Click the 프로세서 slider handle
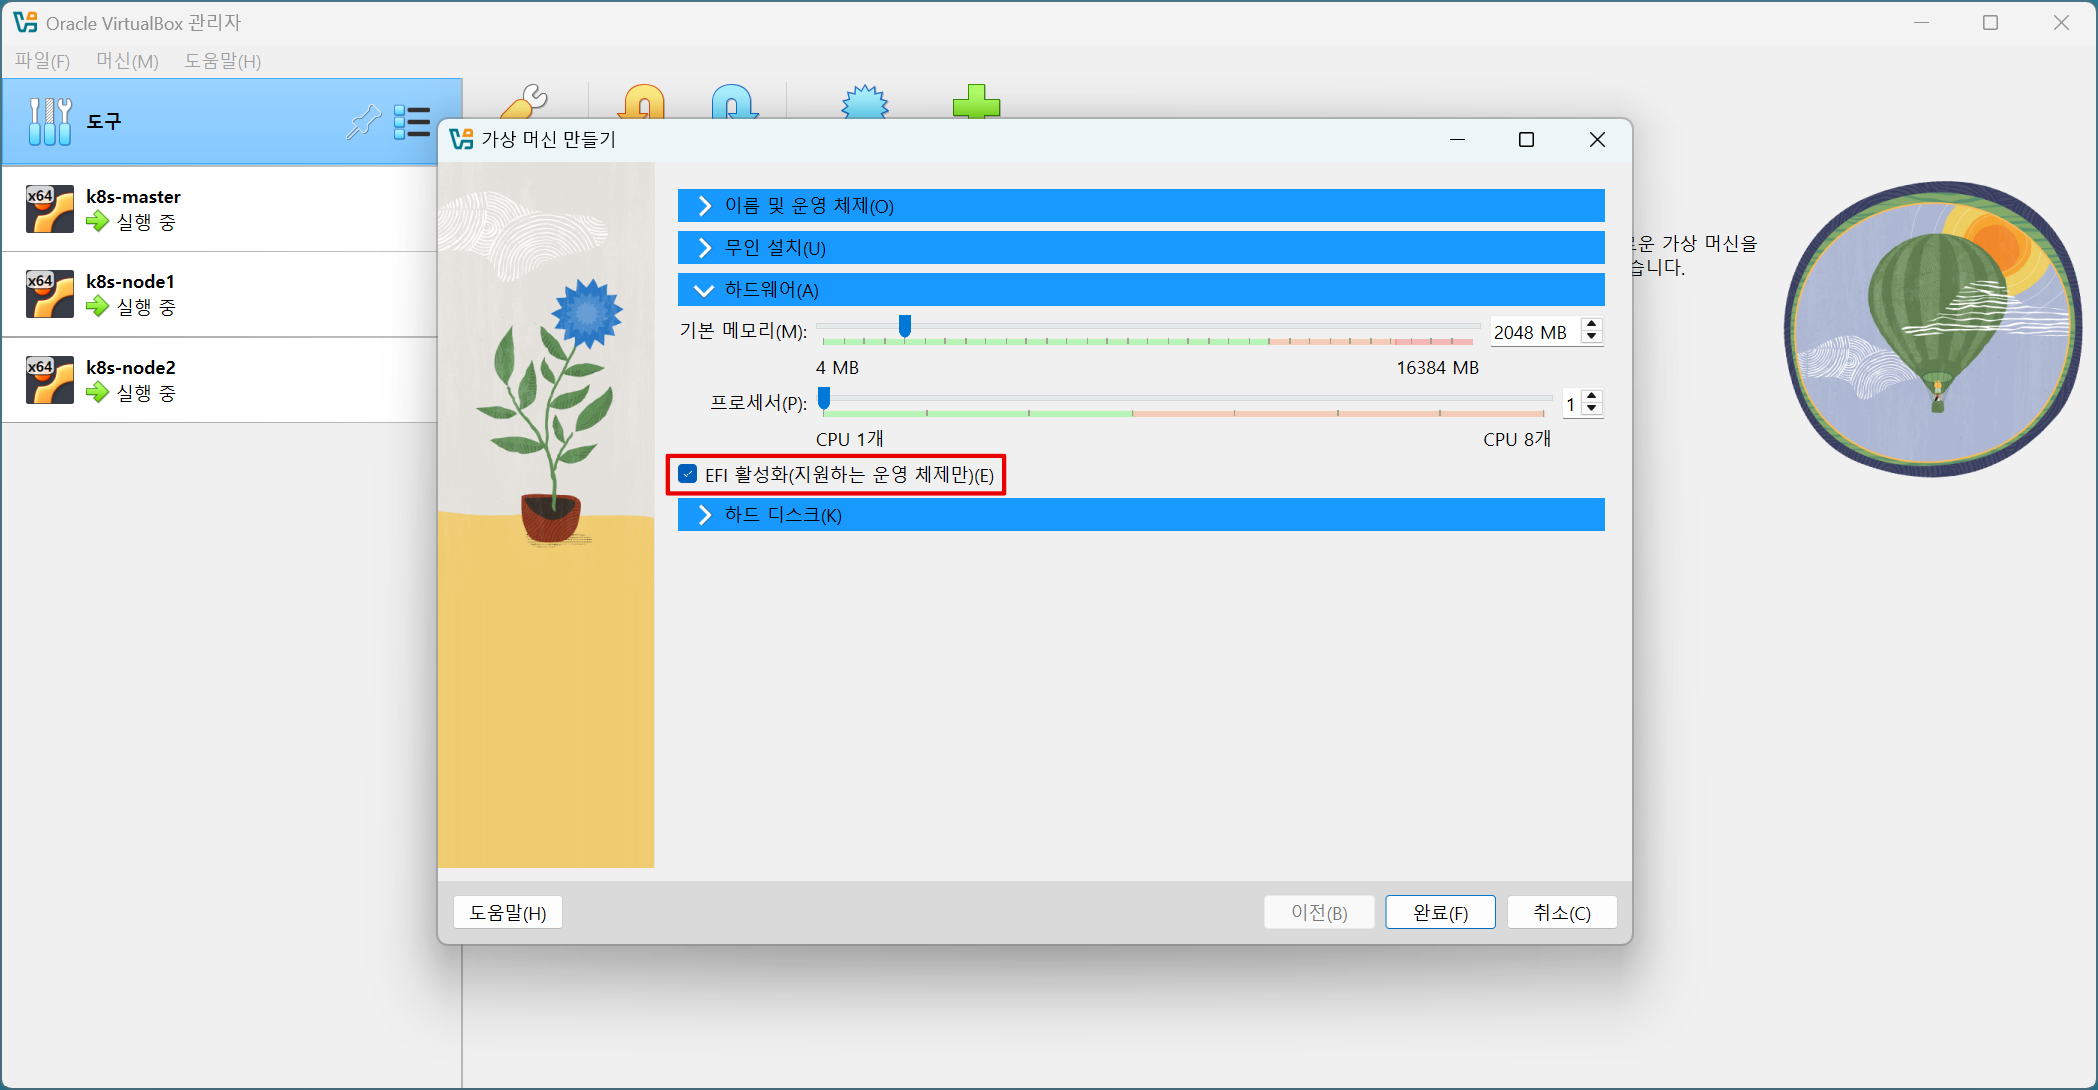The width and height of the screenshot is (2098, 1090). coord(824,398)
